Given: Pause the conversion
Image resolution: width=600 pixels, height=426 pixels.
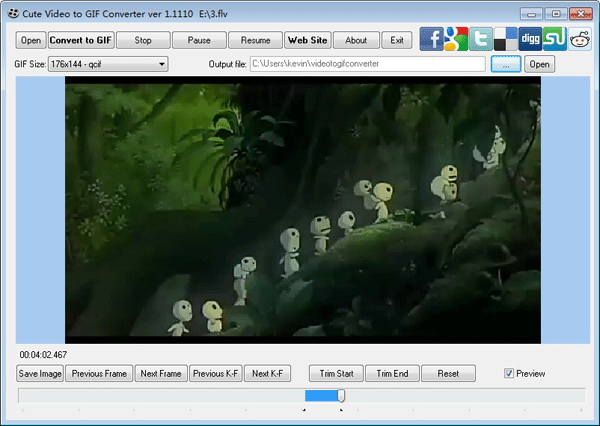Looking at the screenshot, I should pos(199,40).
